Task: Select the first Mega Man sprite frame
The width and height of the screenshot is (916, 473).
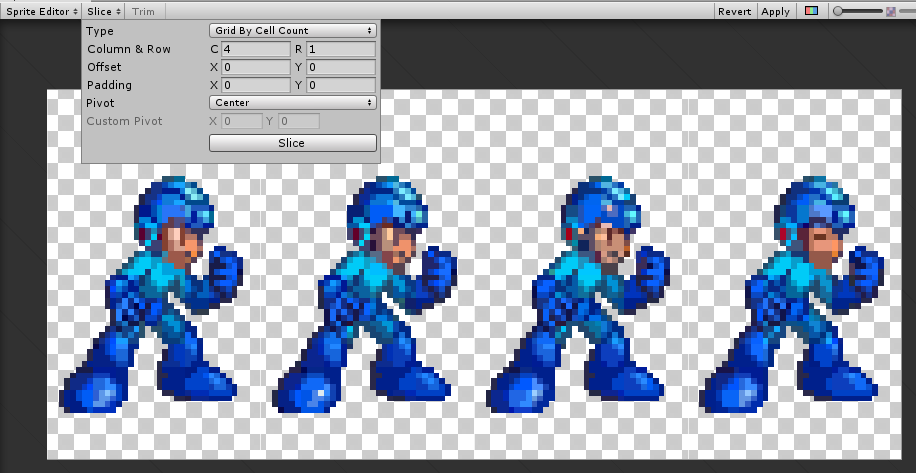Action: point(151,295)
